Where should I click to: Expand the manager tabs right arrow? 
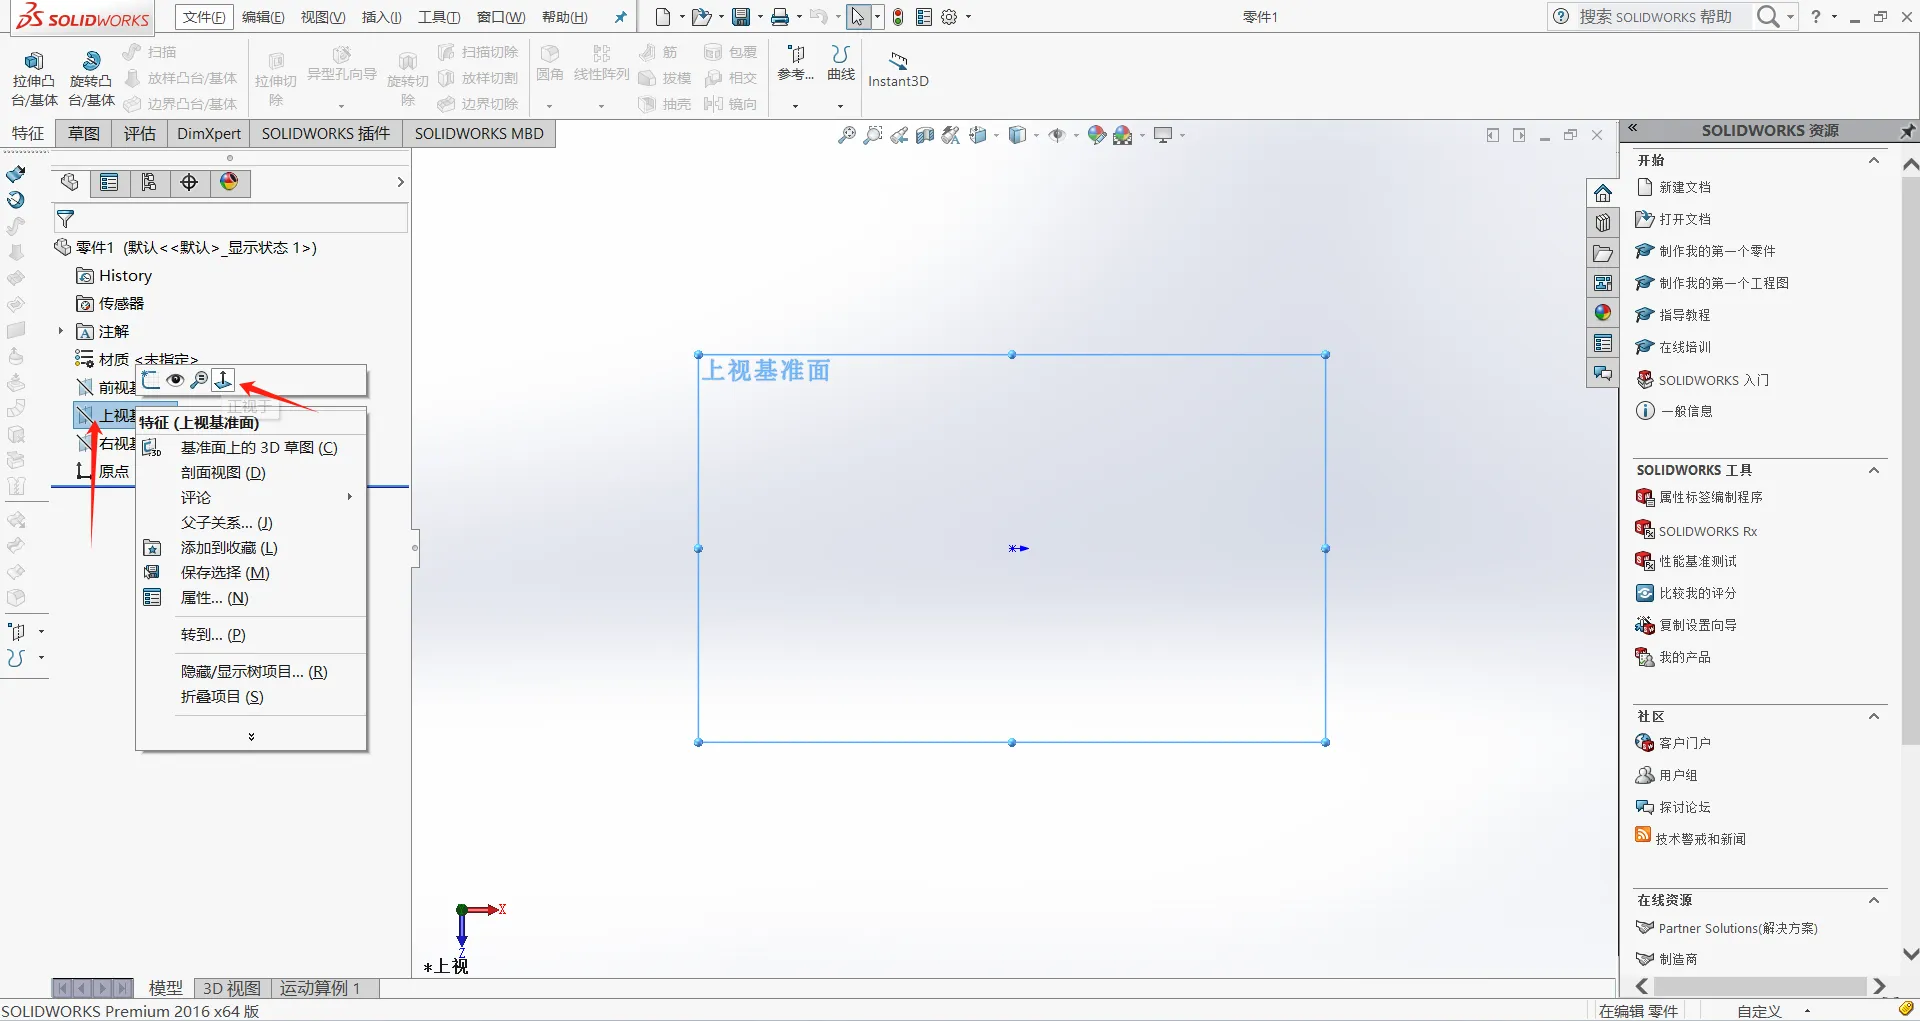[x=400, y=182]
